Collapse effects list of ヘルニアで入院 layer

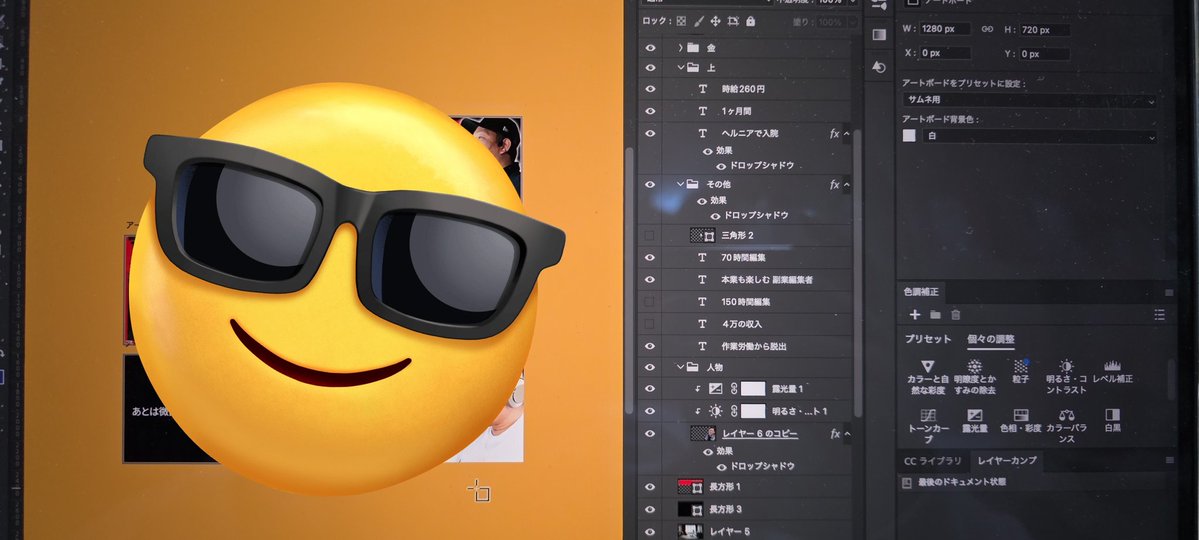(846, 133)
